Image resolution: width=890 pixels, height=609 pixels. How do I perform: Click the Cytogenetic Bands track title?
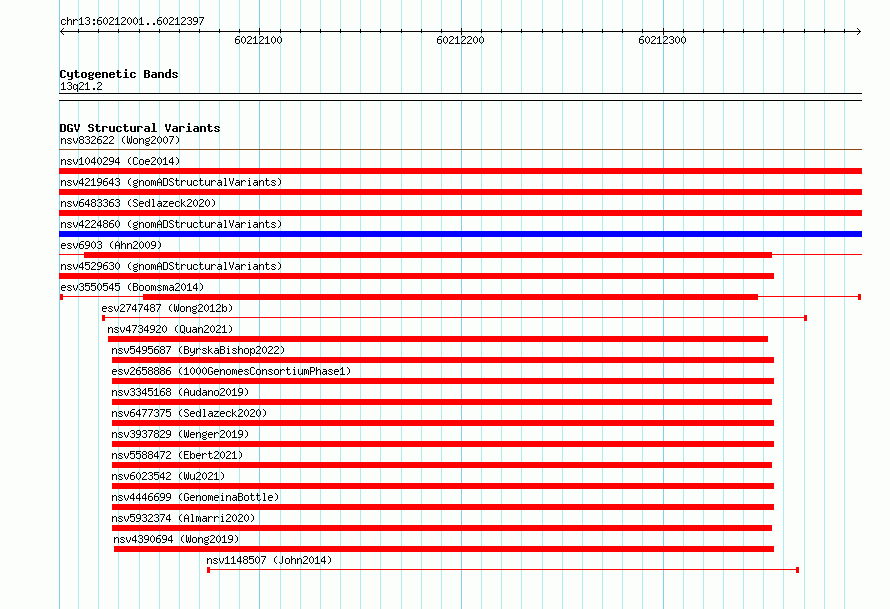click(119, 74)
